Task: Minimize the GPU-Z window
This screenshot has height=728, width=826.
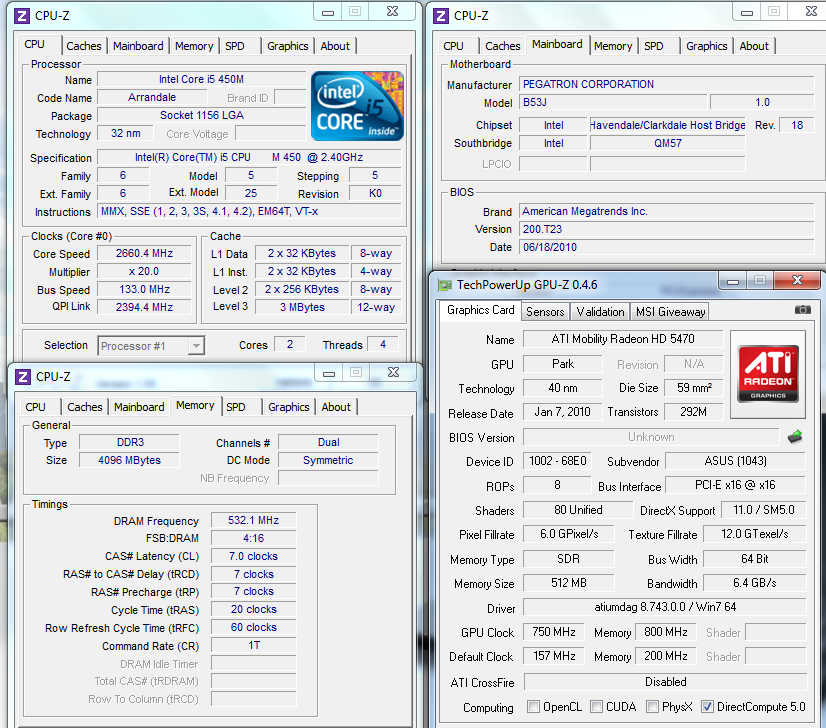Action: (733, 281)
